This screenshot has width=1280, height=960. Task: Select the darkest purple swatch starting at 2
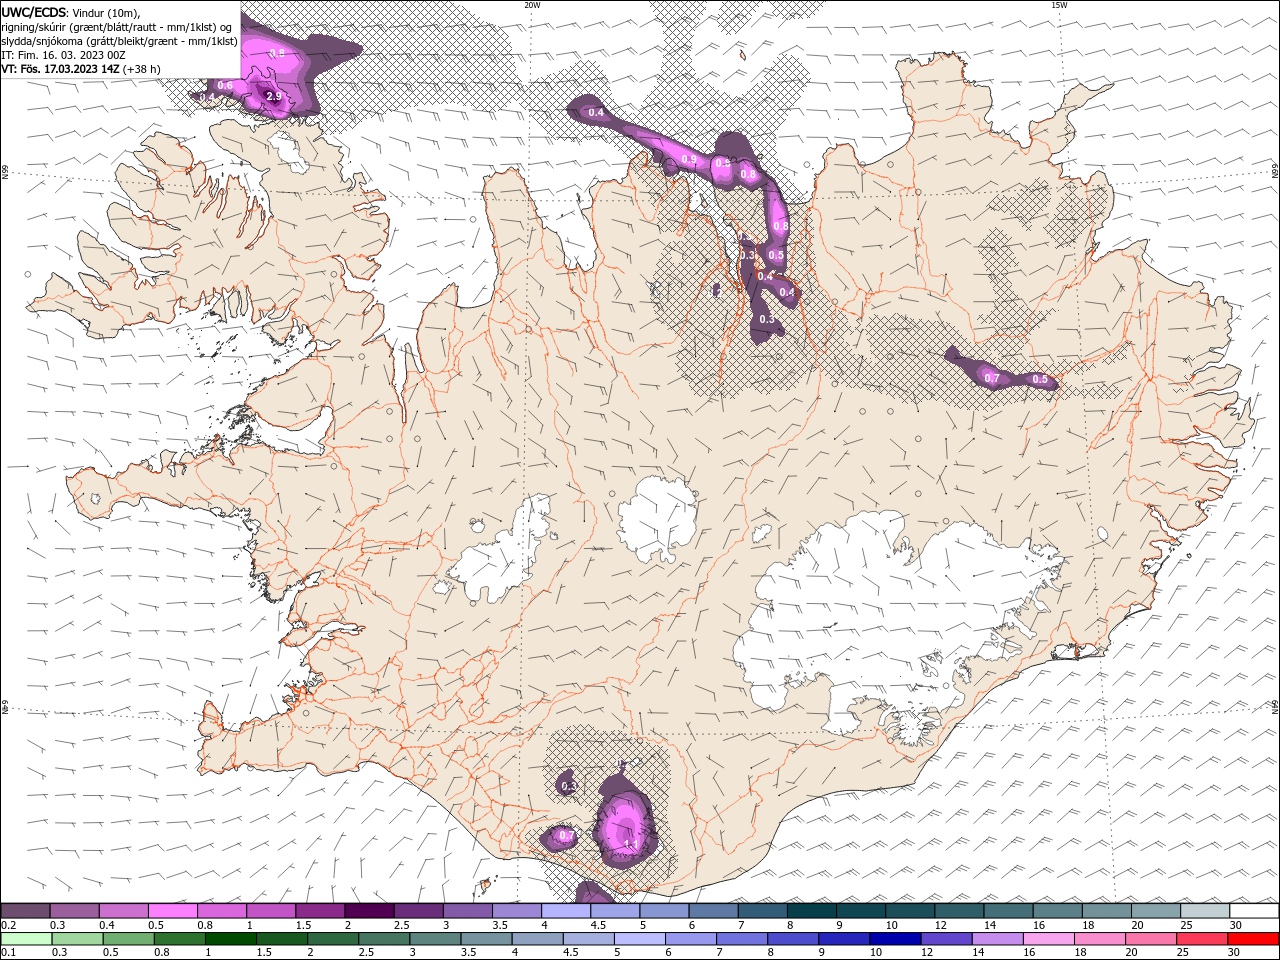tap(369, 911)
